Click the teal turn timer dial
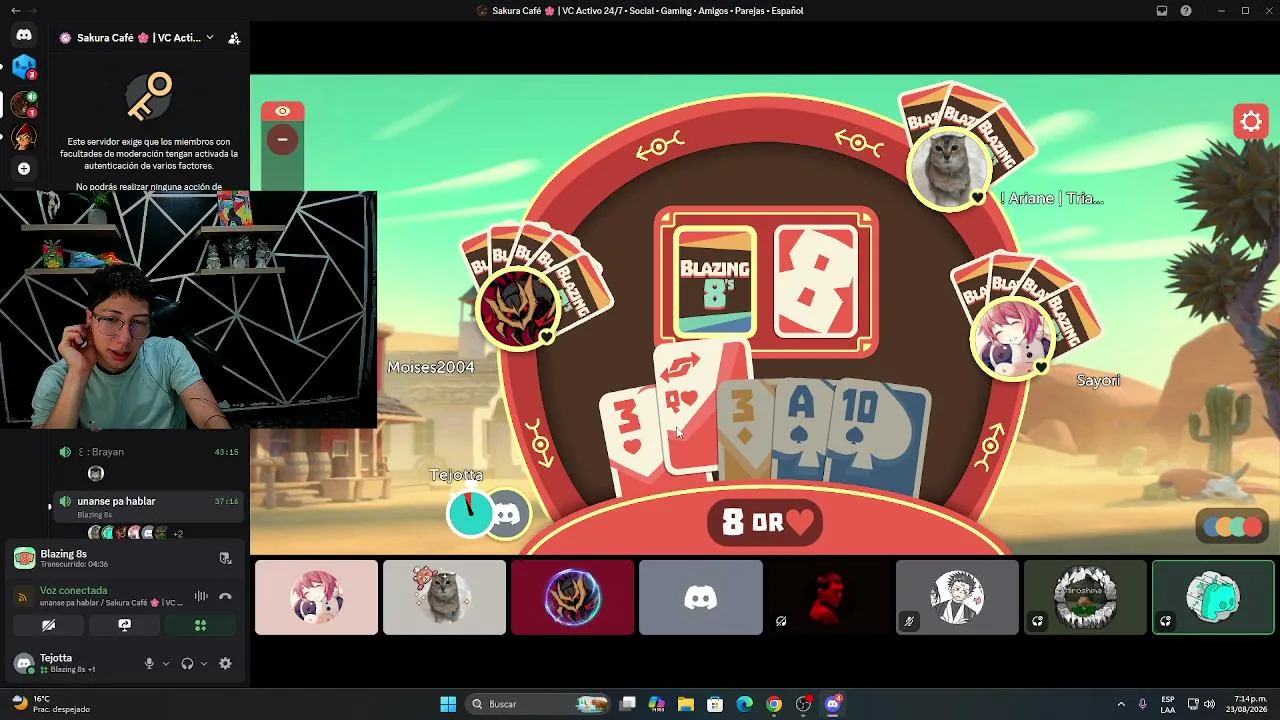The image size is (1280, 720). pyautogui.click(x=469, y=513)
